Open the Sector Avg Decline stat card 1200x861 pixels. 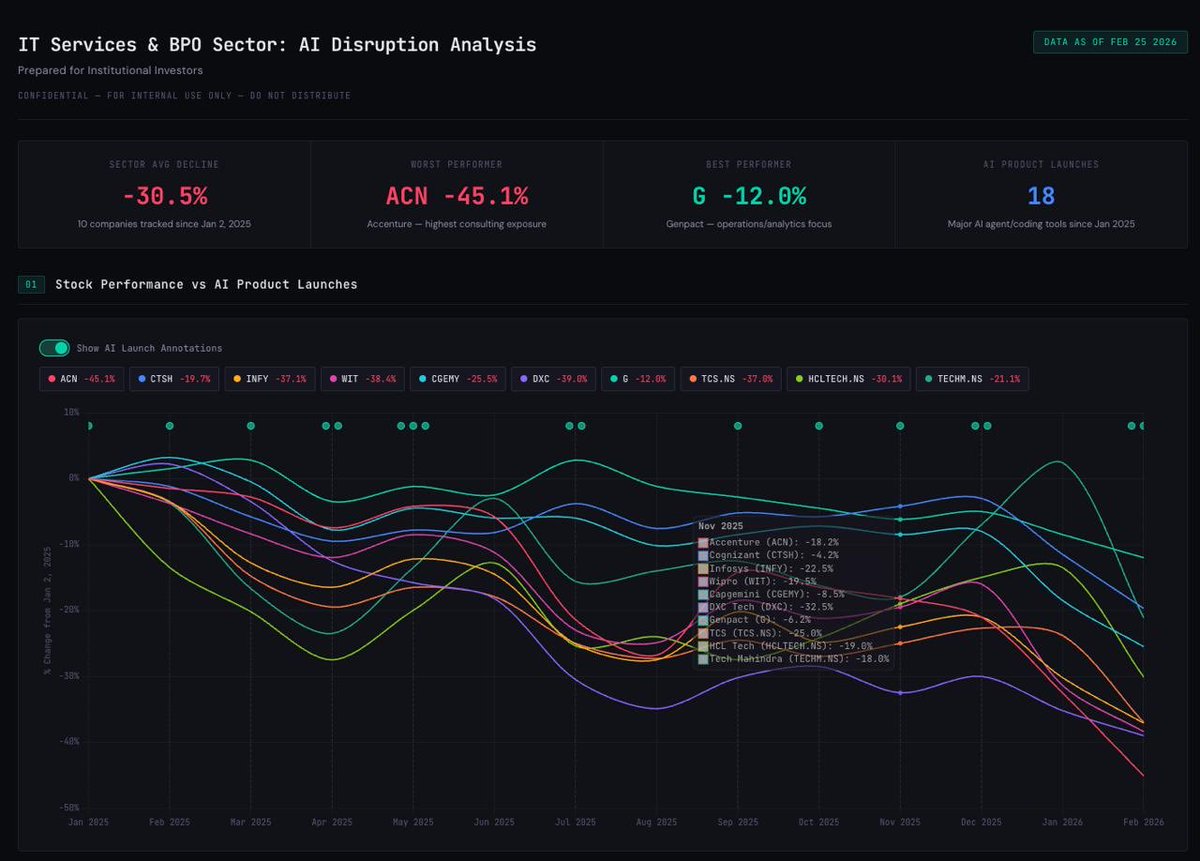164,194
